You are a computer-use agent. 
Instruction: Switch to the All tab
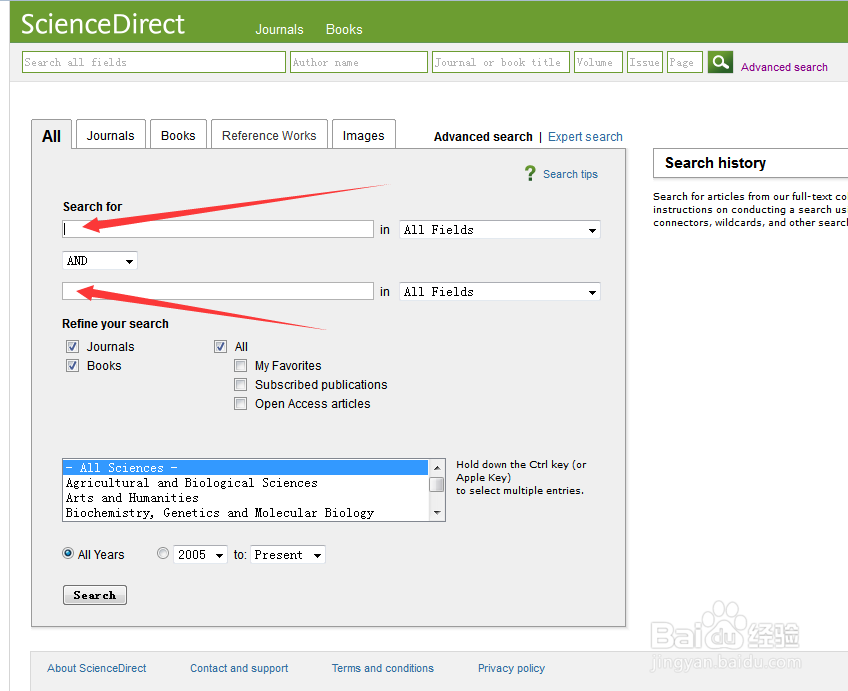click(51, 136)
